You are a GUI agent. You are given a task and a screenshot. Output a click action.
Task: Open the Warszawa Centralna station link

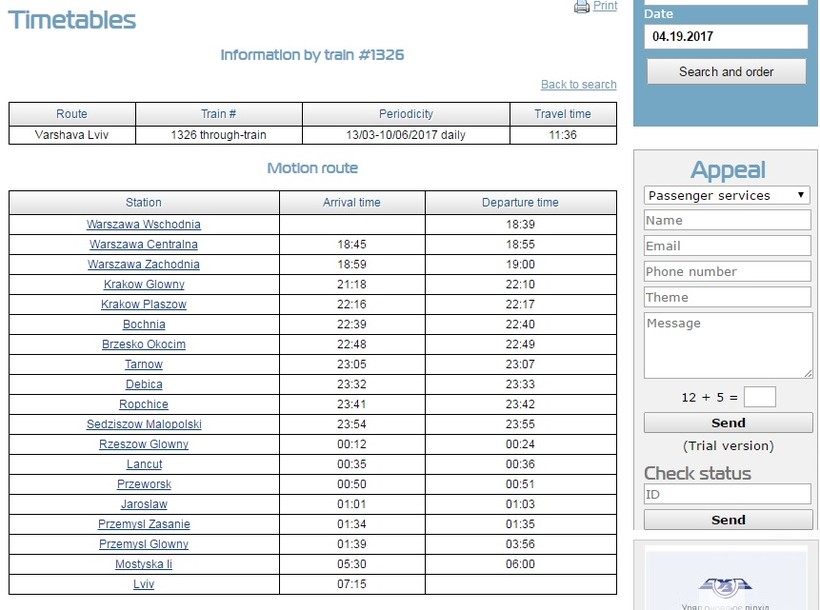pyautogui.click(x=144, y=245)
